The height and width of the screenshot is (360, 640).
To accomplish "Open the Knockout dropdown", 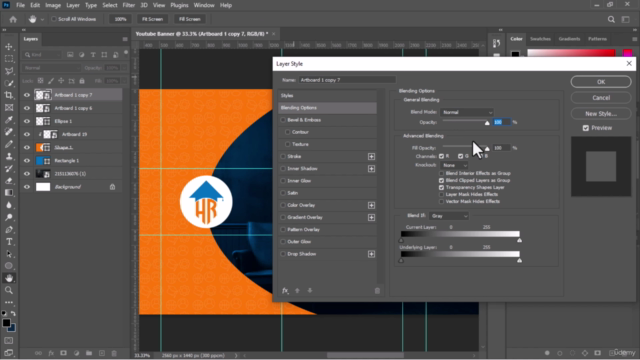I will click(x=454, y=165).
